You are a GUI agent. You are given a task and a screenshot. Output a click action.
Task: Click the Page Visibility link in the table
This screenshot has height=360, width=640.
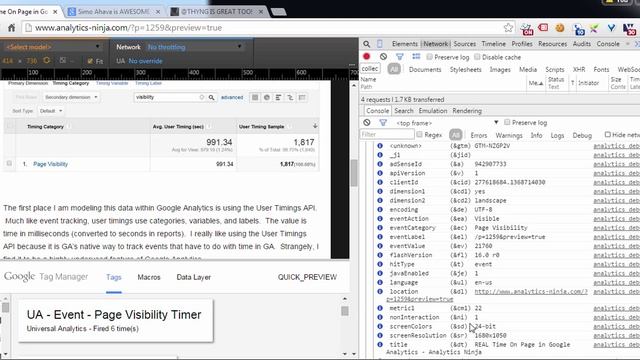click(51, 164)
